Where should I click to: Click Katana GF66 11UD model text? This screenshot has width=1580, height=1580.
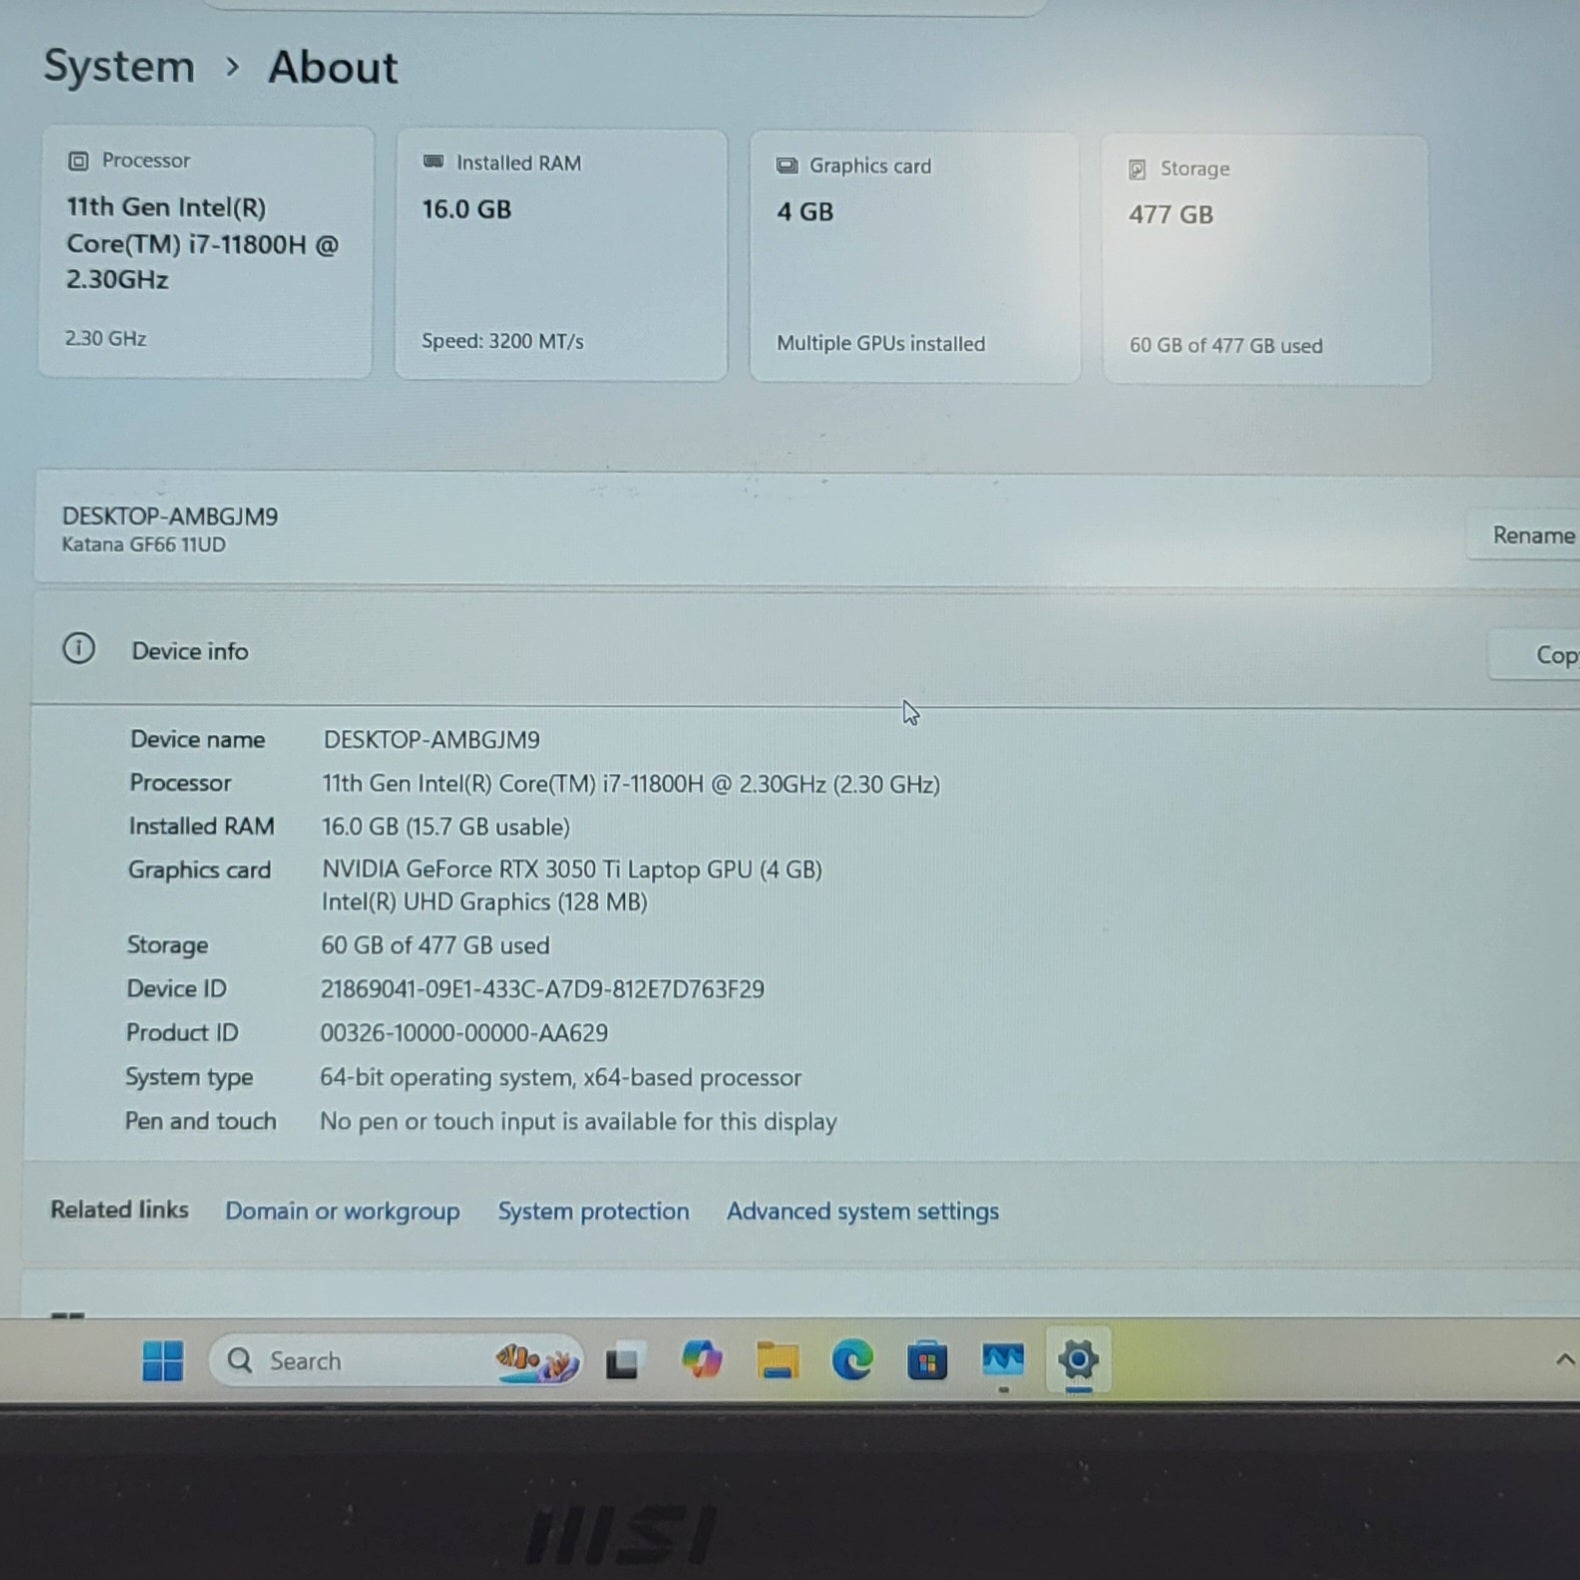coord(144,545)
